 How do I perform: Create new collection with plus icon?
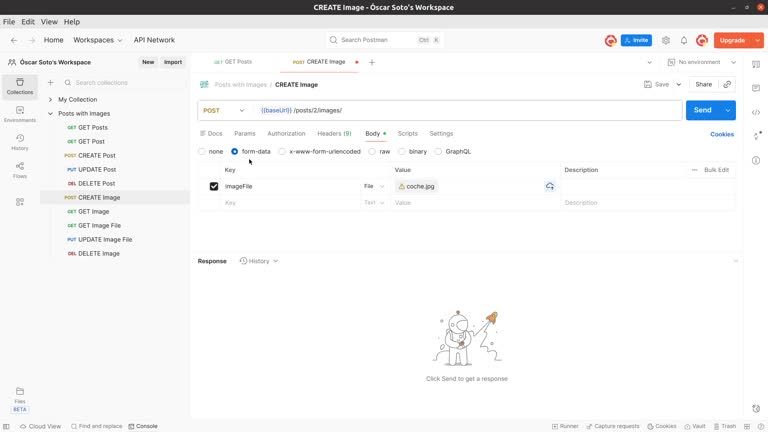pyautogui.click(x=50, y=83)
